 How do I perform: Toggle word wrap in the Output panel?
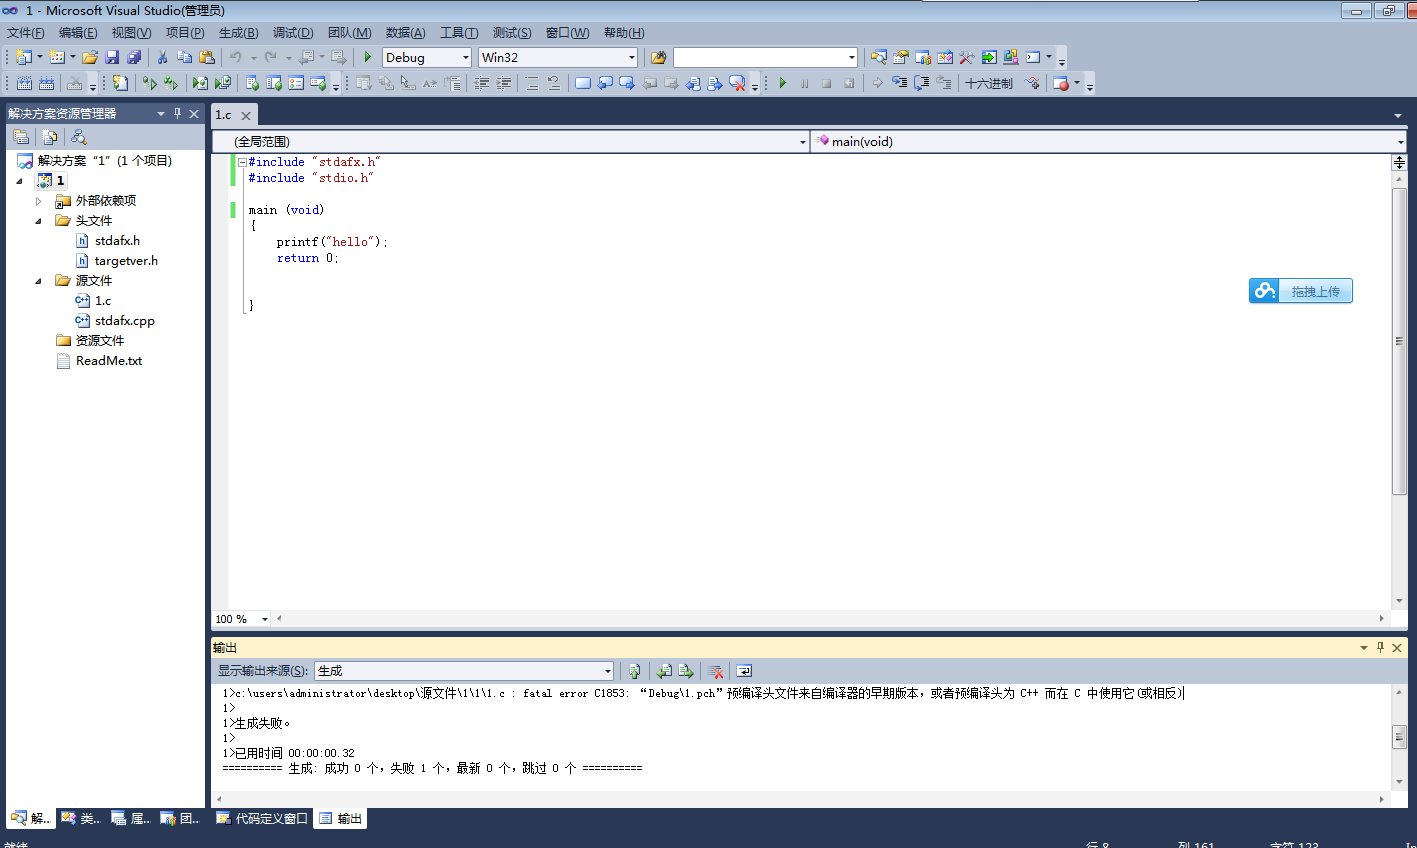744,671
